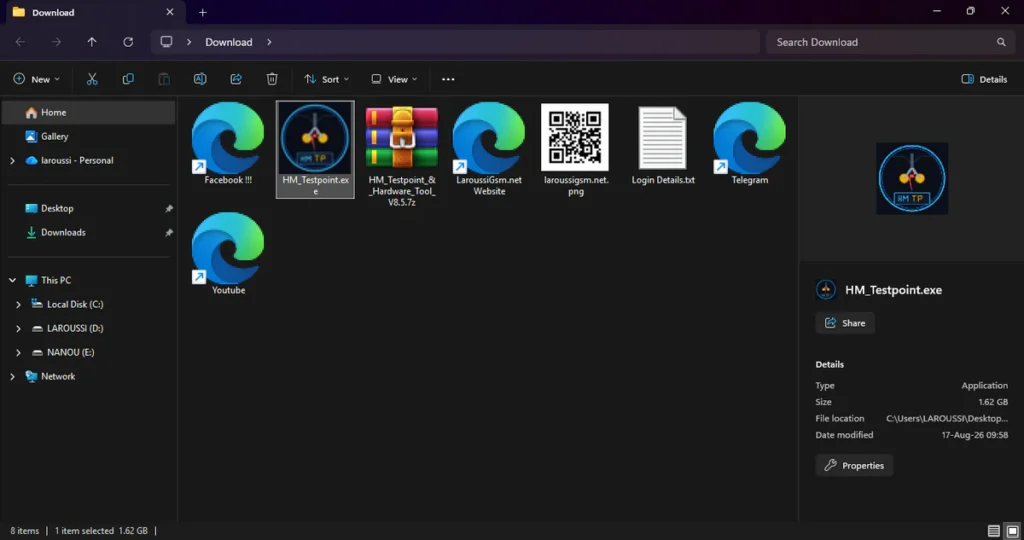
Task: Rename the selected file via rename icon
Action: tap(200, 79)
